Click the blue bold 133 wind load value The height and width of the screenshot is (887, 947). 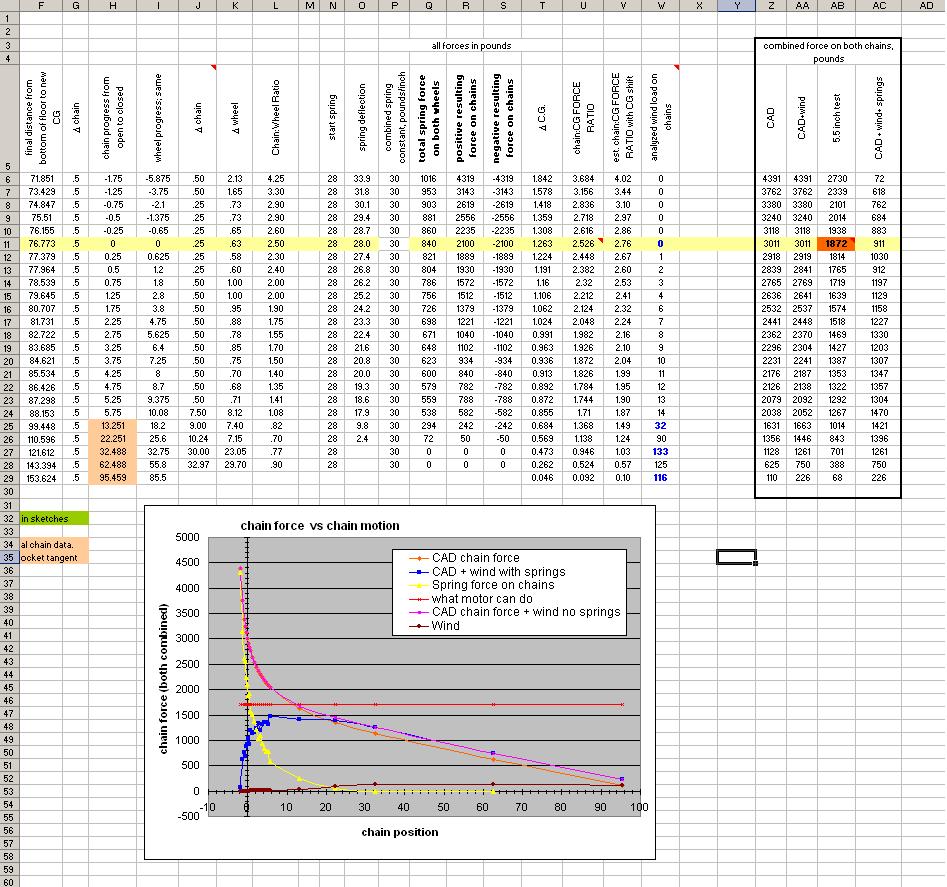click(661, 452)
